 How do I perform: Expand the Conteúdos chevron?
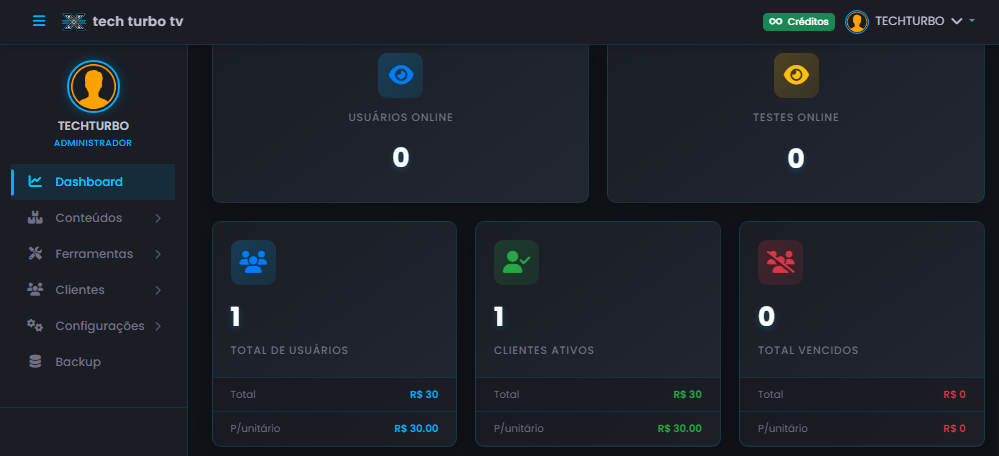click(x=158, y=218)
